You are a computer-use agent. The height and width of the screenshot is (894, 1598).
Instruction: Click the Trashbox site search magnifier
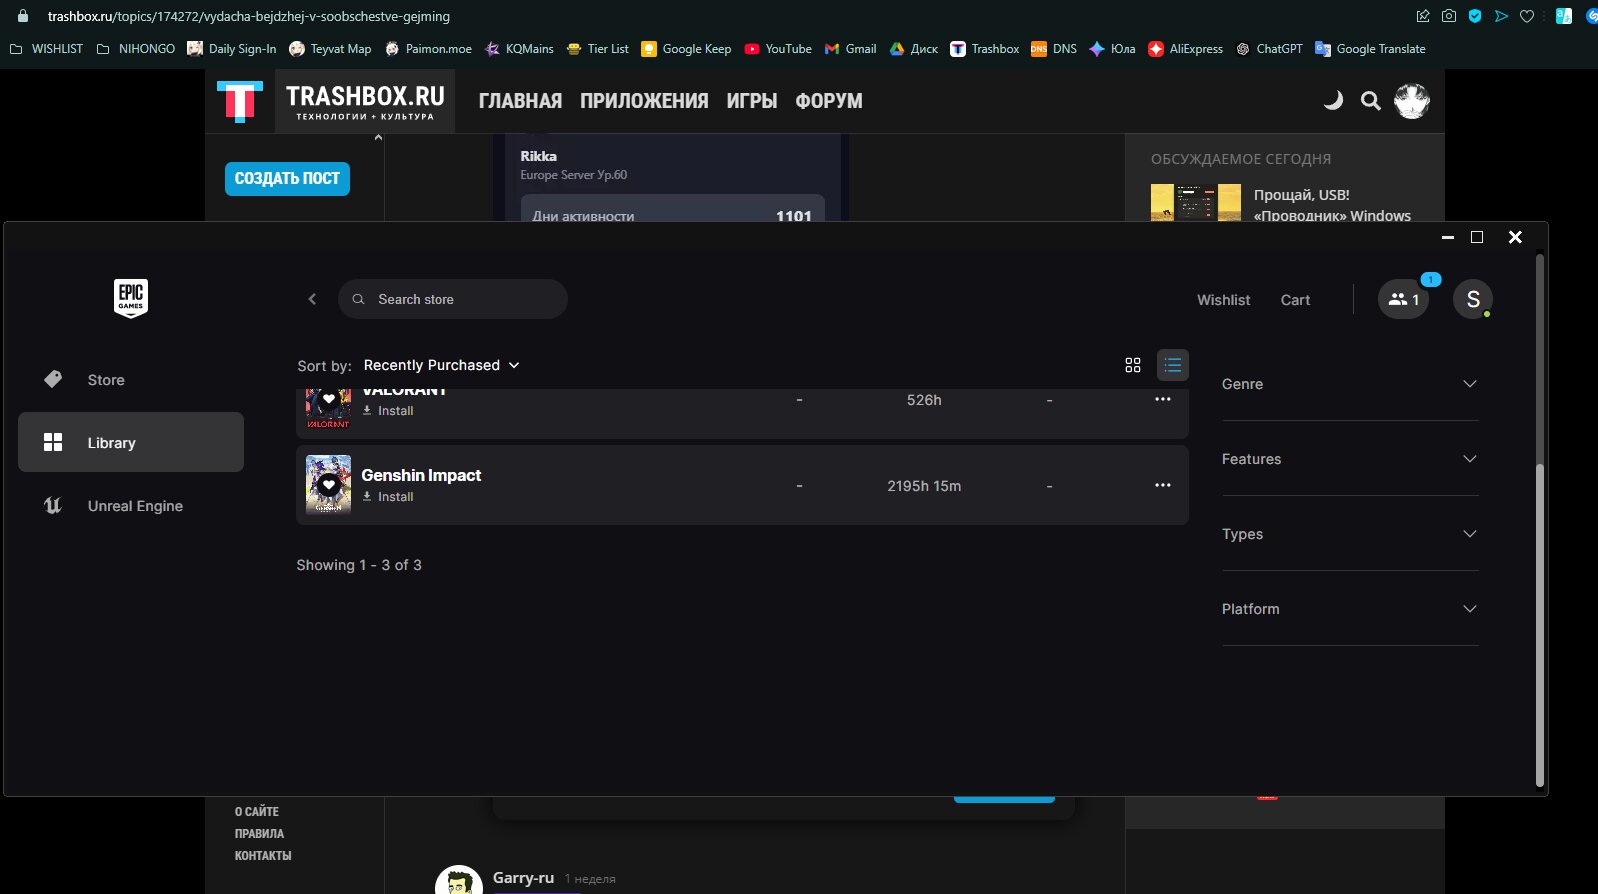[x=1371, y=100]
